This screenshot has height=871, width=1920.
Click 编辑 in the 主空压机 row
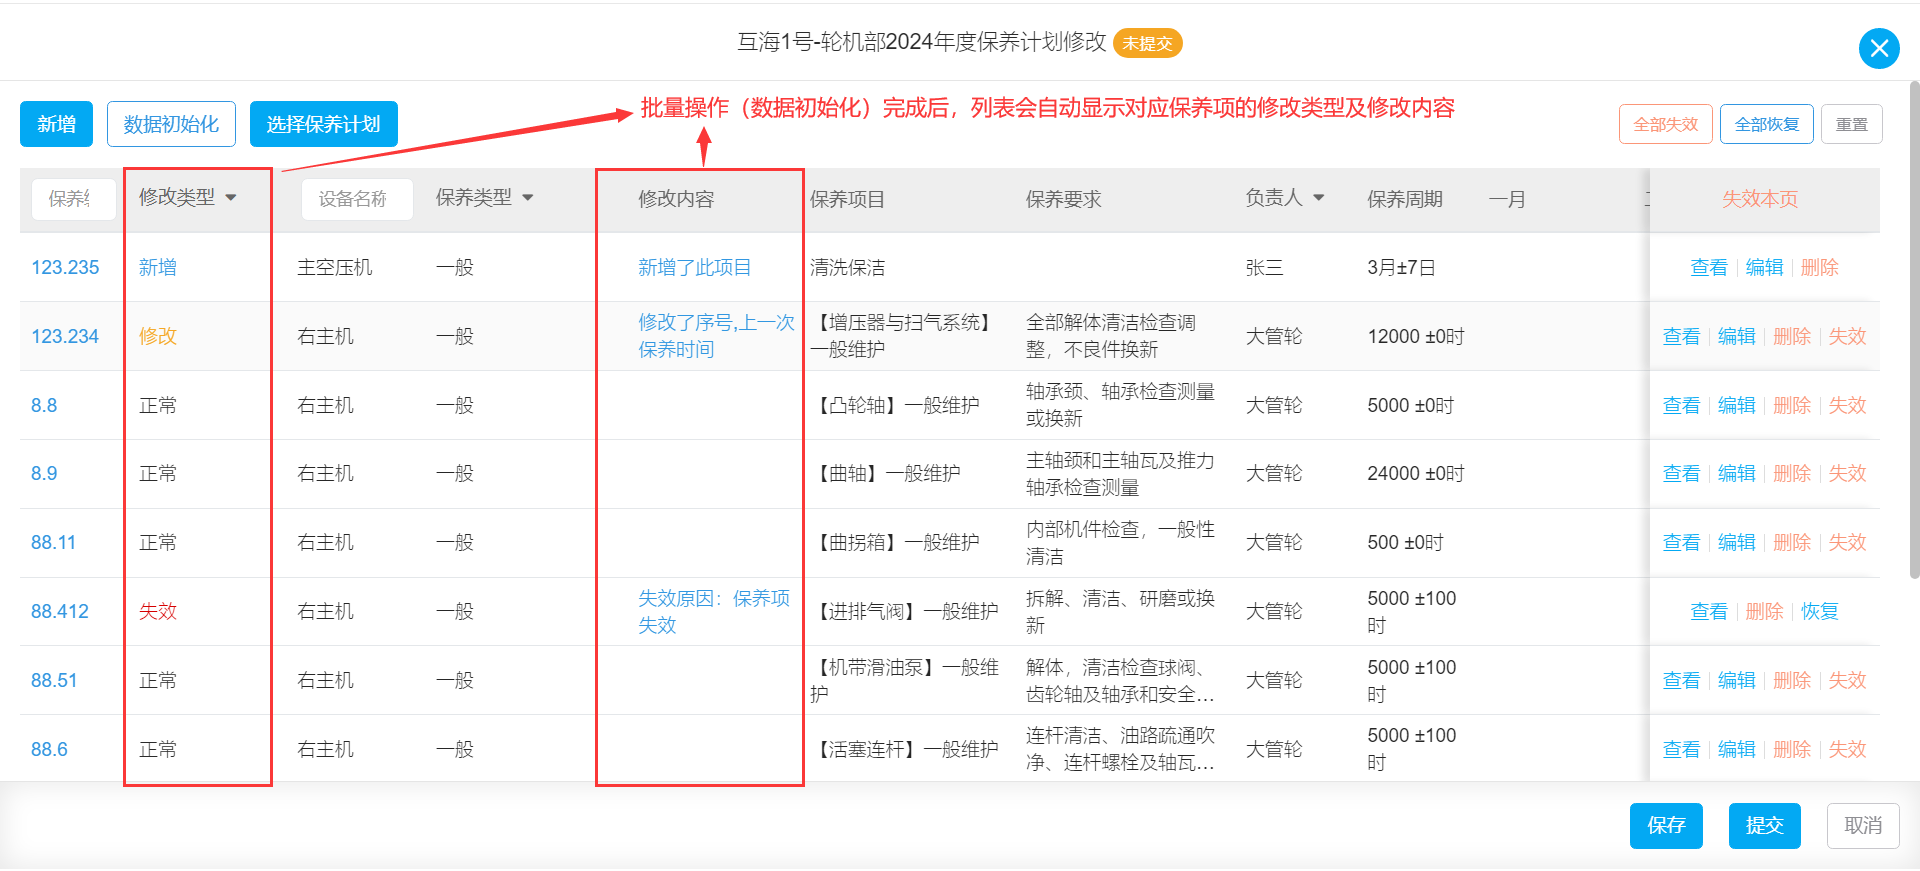(1765, 267)
